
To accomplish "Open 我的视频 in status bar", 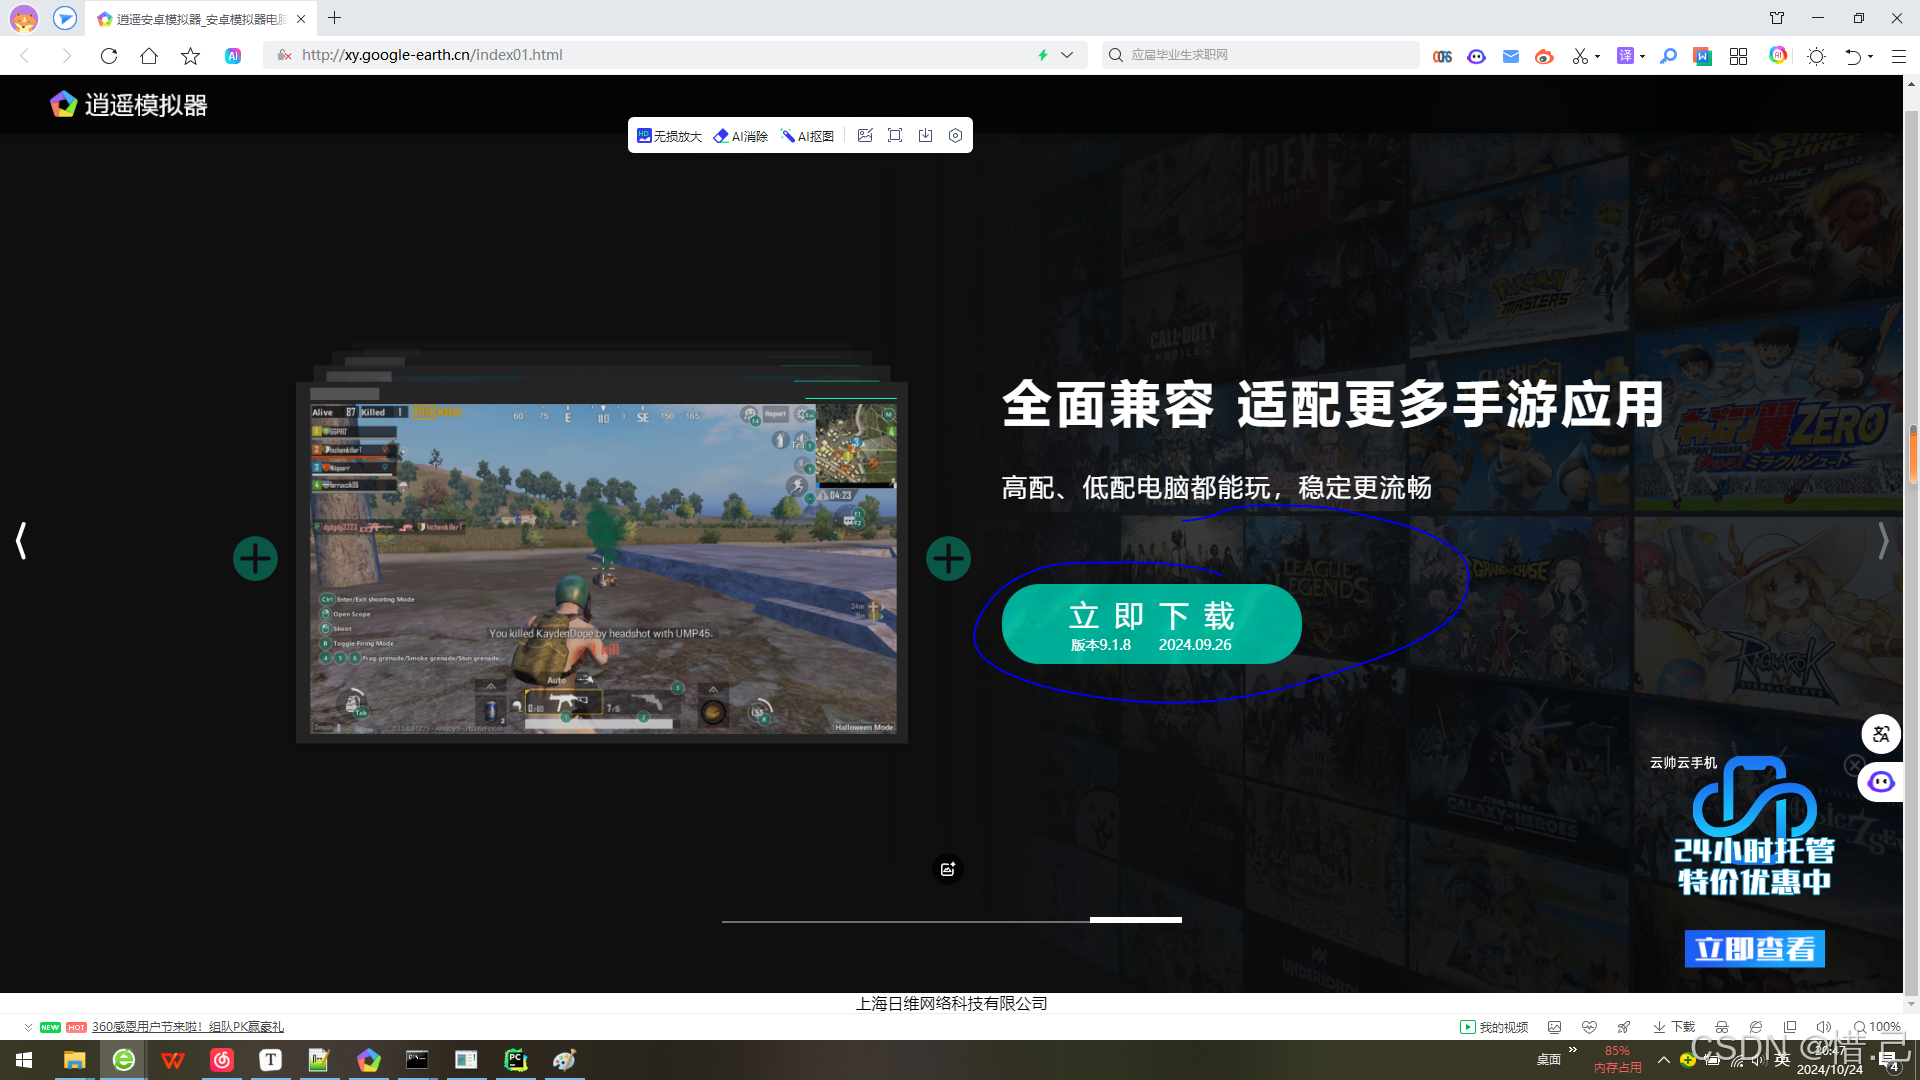I will [x=1494, y=1027].
